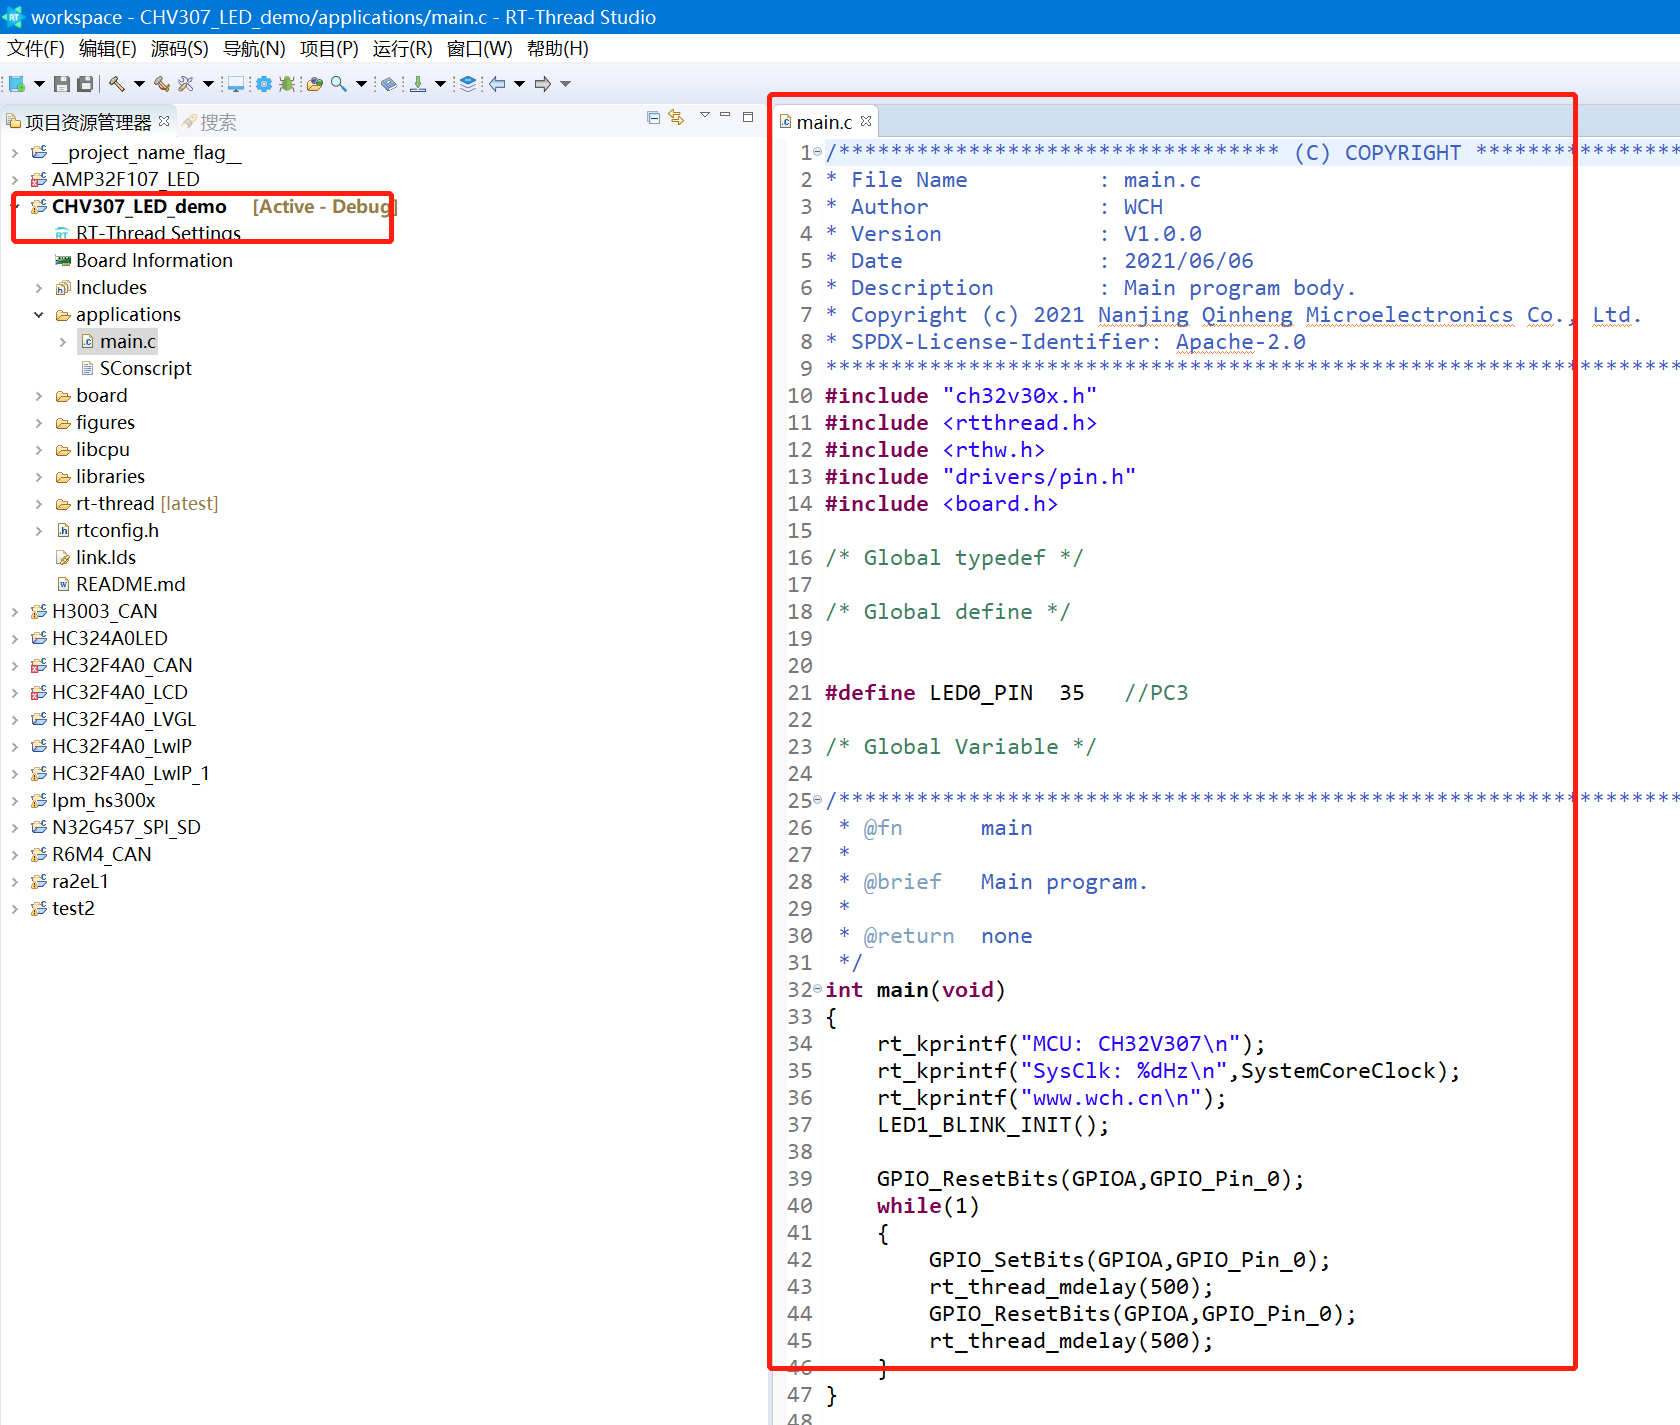The width and height of the screenshot is (1680, 1425).
Task: Open the download dropdown arrow
Action: pyautogui.click(x=440, y=84)
